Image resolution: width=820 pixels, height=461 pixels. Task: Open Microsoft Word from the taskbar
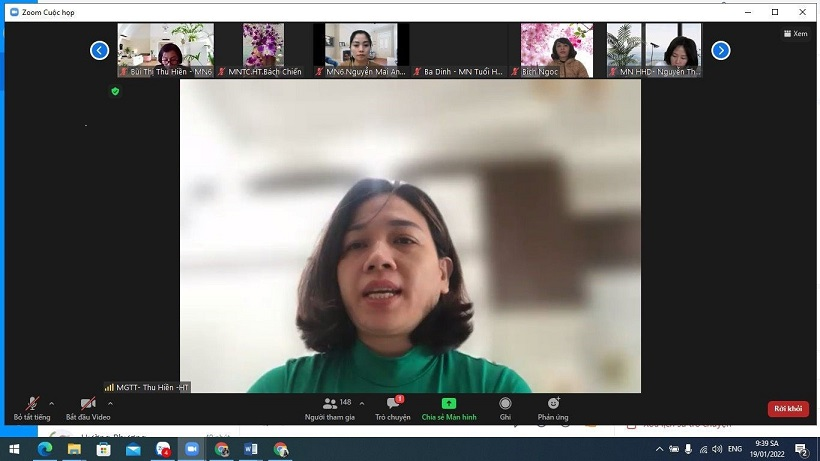[x=251, y=450]
